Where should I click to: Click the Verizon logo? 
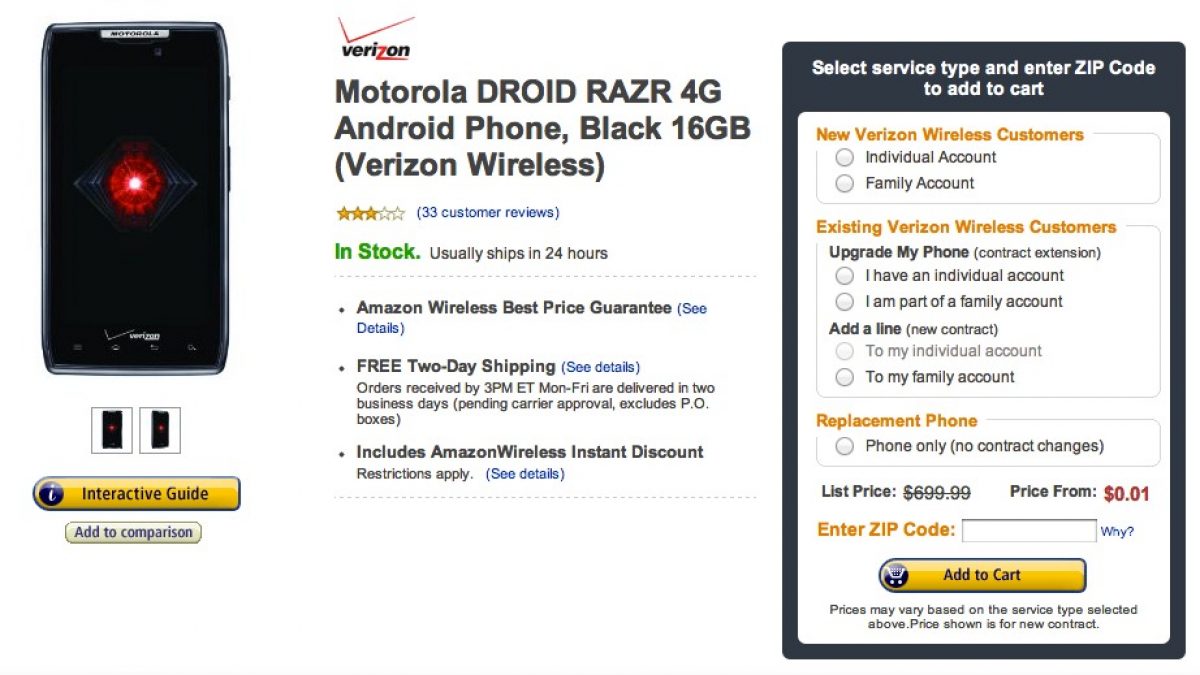pos(374,41)
